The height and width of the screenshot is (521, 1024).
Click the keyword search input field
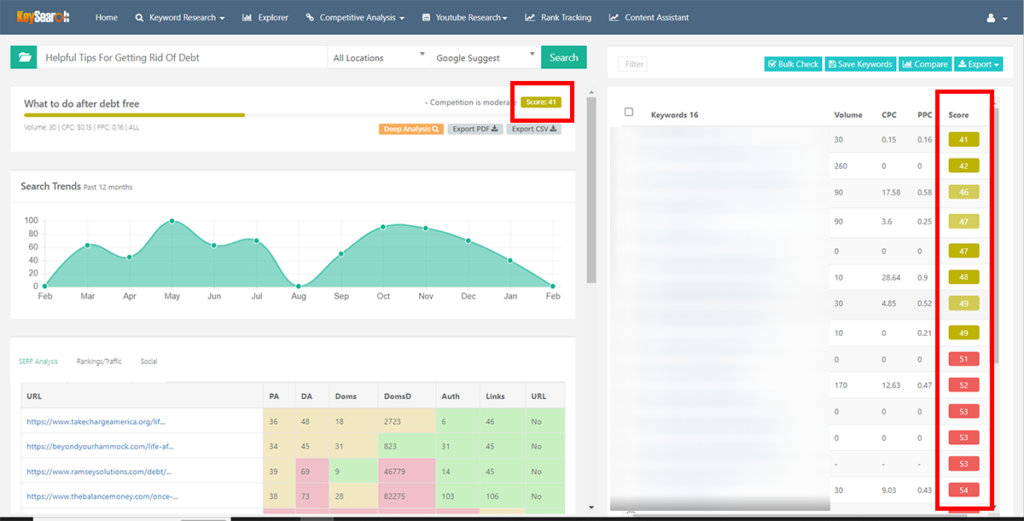tap(182, 57)
